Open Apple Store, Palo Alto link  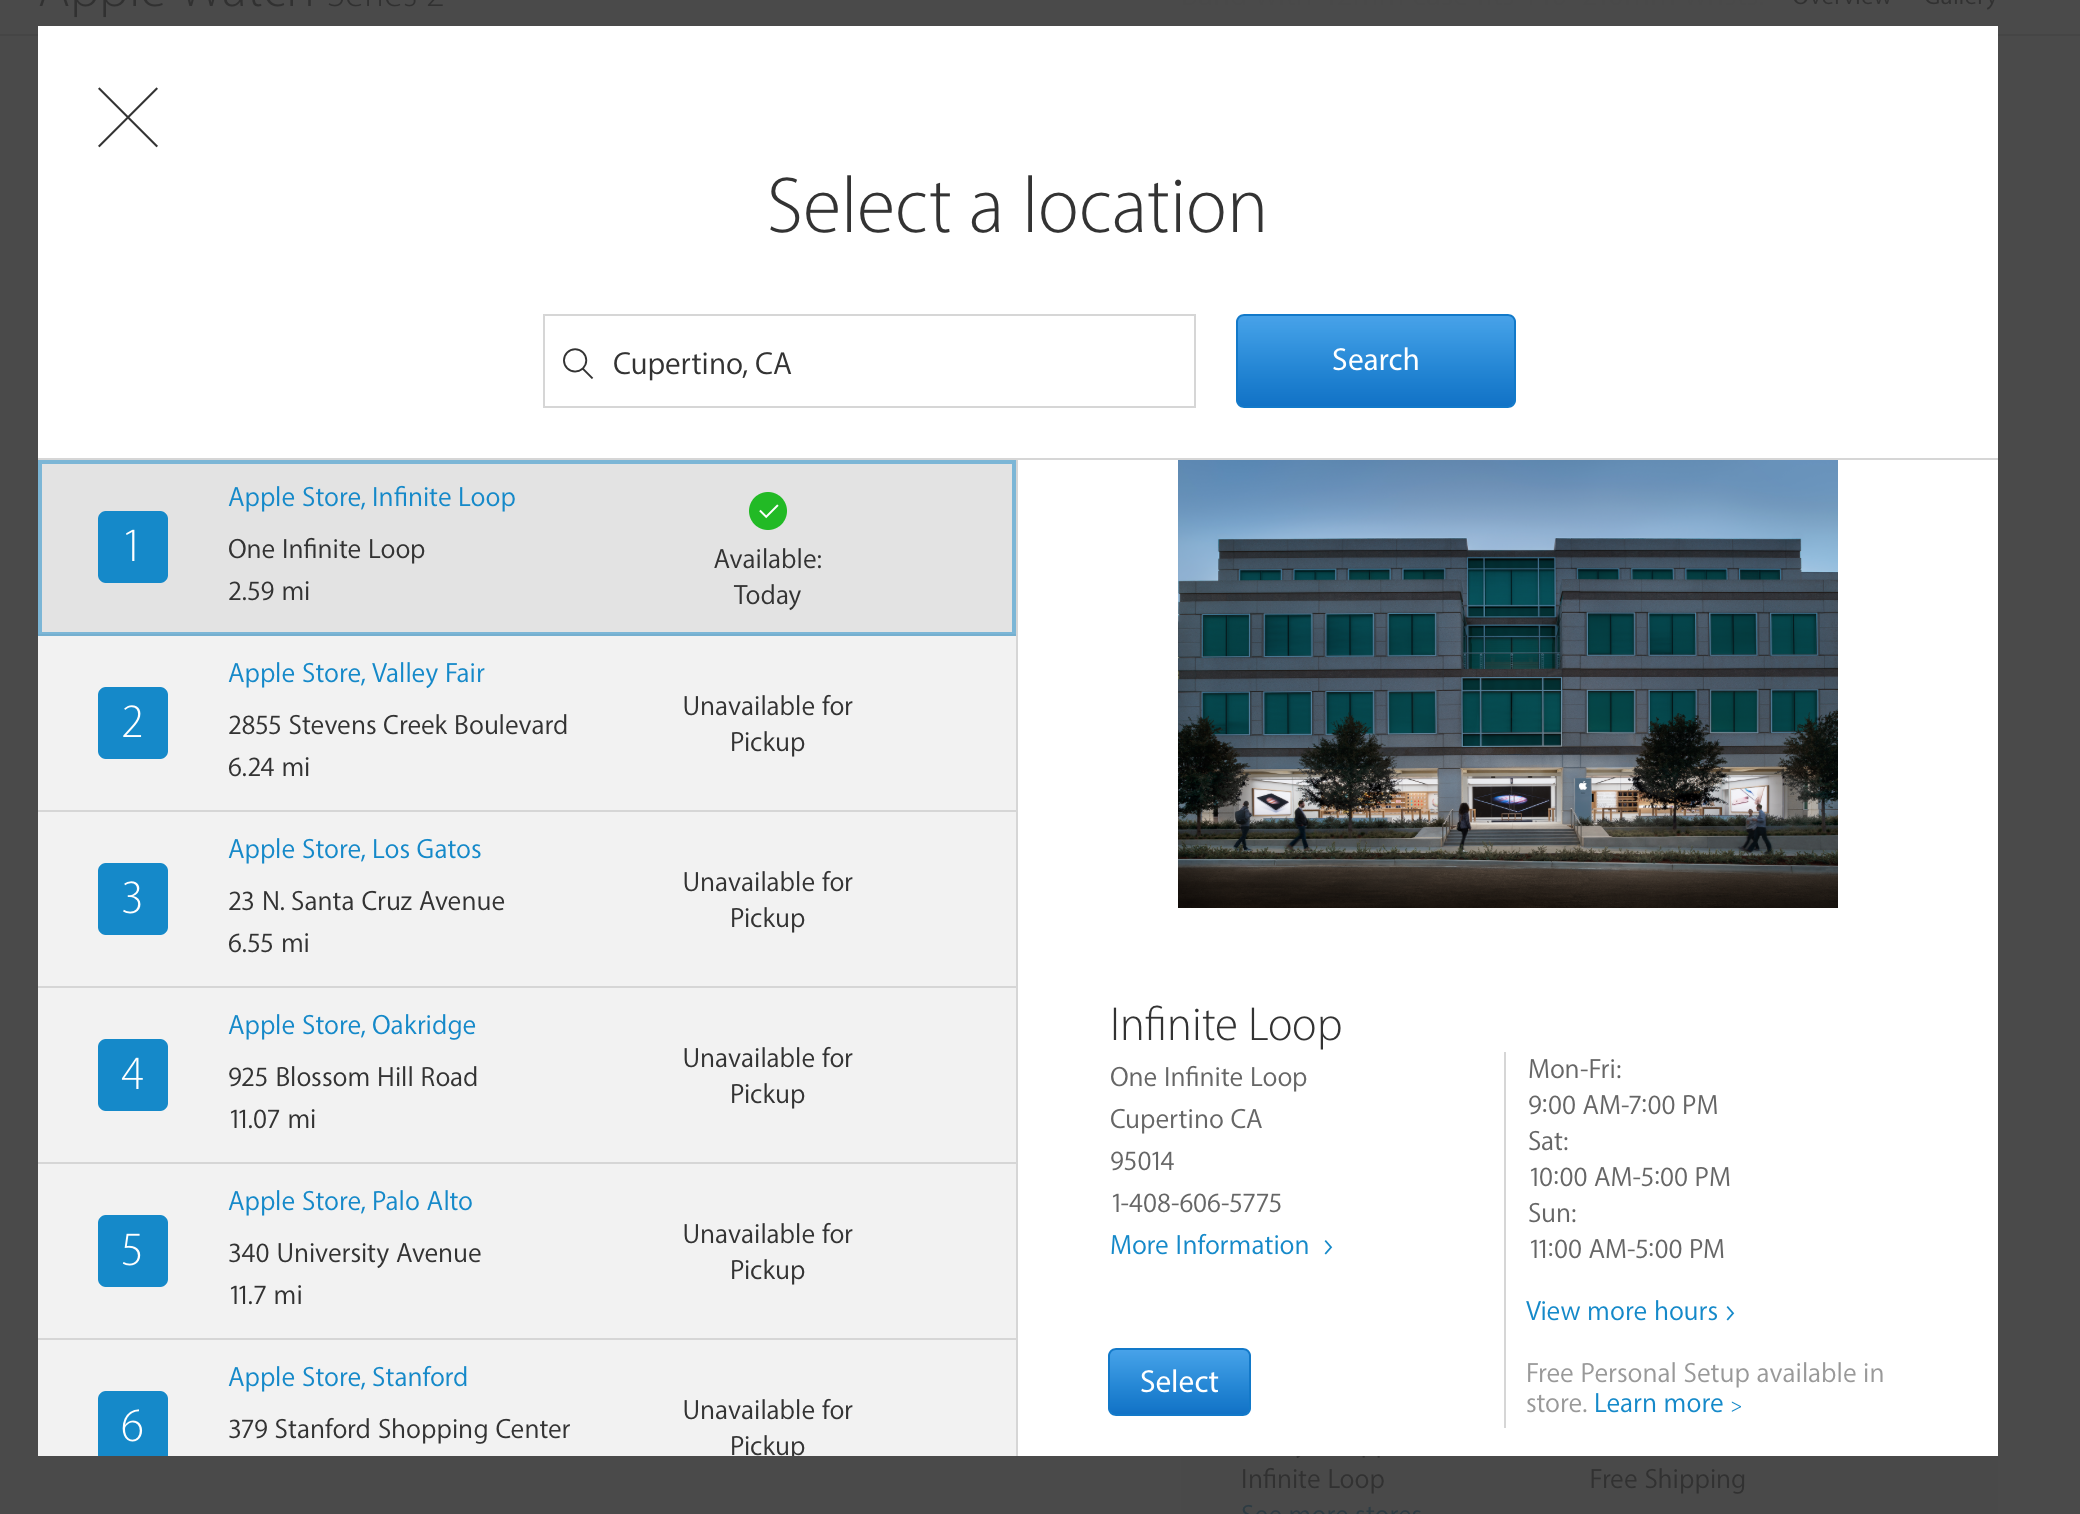coord(350,1201)
